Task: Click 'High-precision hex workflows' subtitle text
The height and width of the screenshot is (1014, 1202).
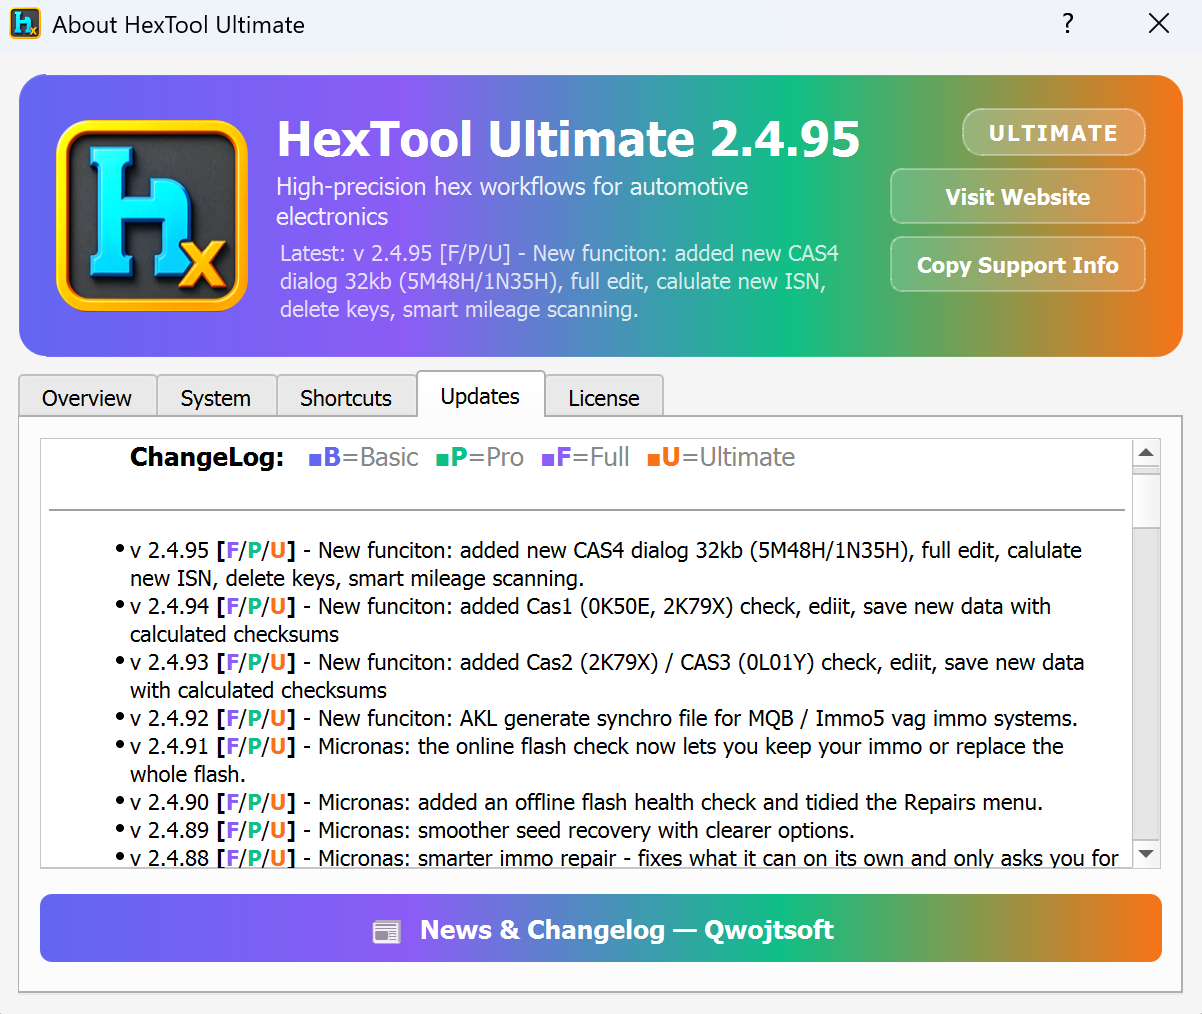Action: [x=512, y=201]
